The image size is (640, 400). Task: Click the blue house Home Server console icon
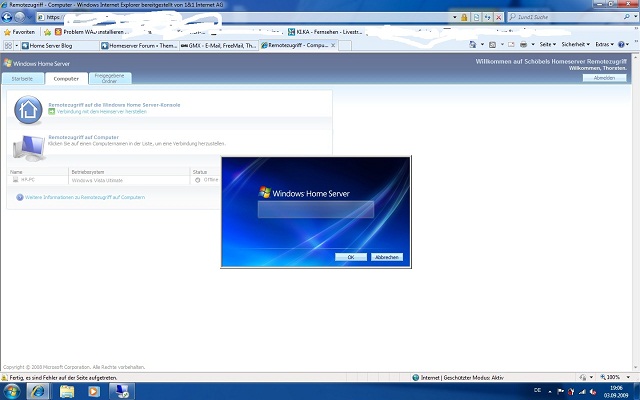click(28, 110)
